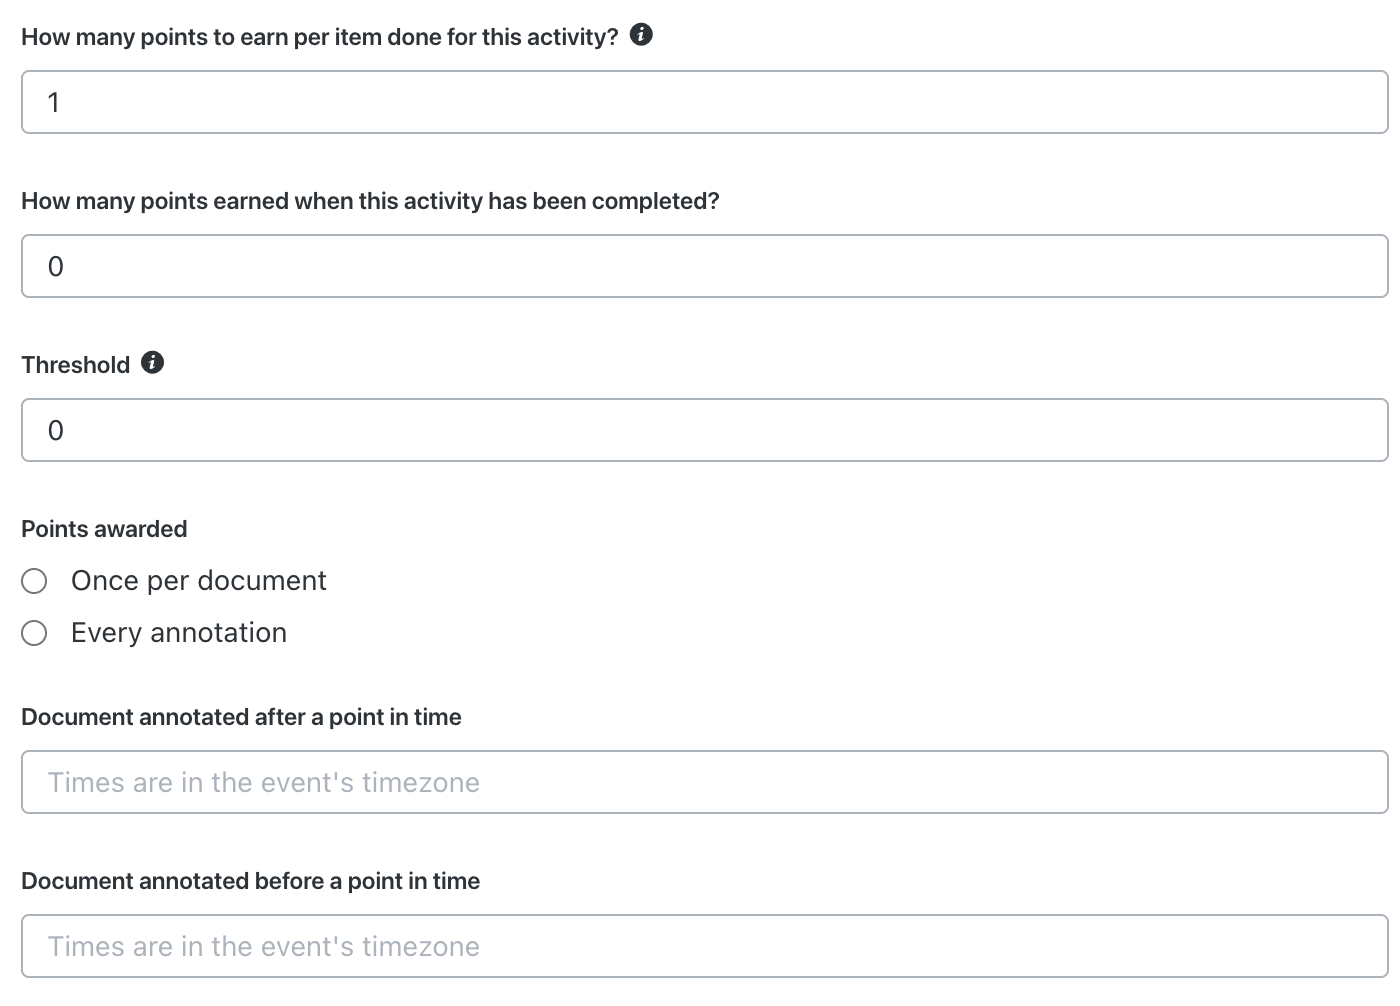1400x1006 pixels.
Task: Open the info icon beside points per item question
Action: (x=641, y=35)
